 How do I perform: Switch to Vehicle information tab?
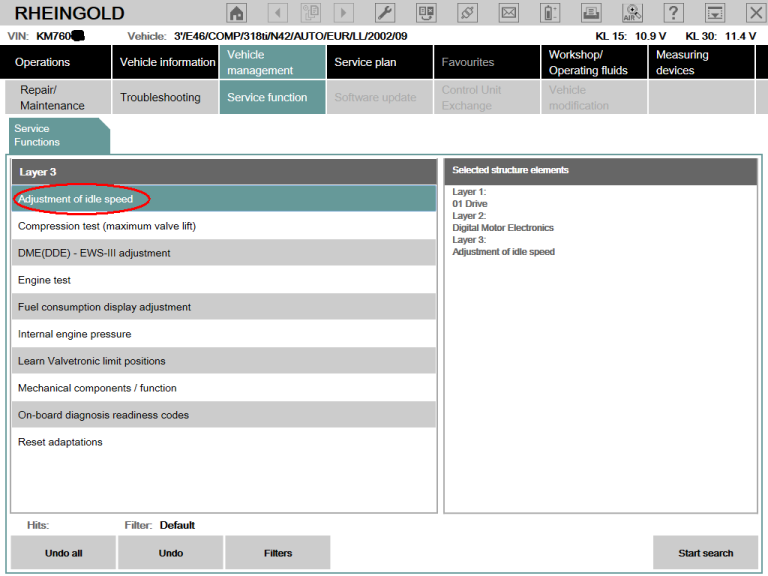[x=166, y=62]
